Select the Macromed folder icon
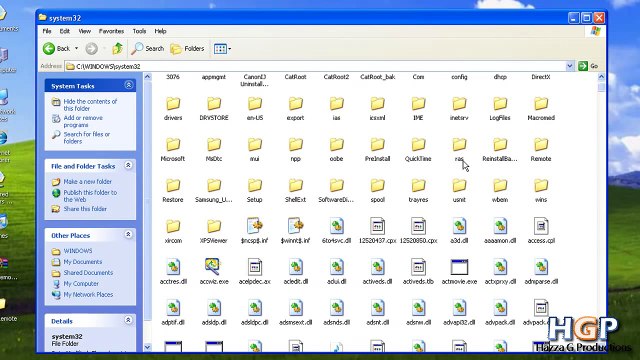This screenshot has width=640, height=360. [x=541, y=104]
